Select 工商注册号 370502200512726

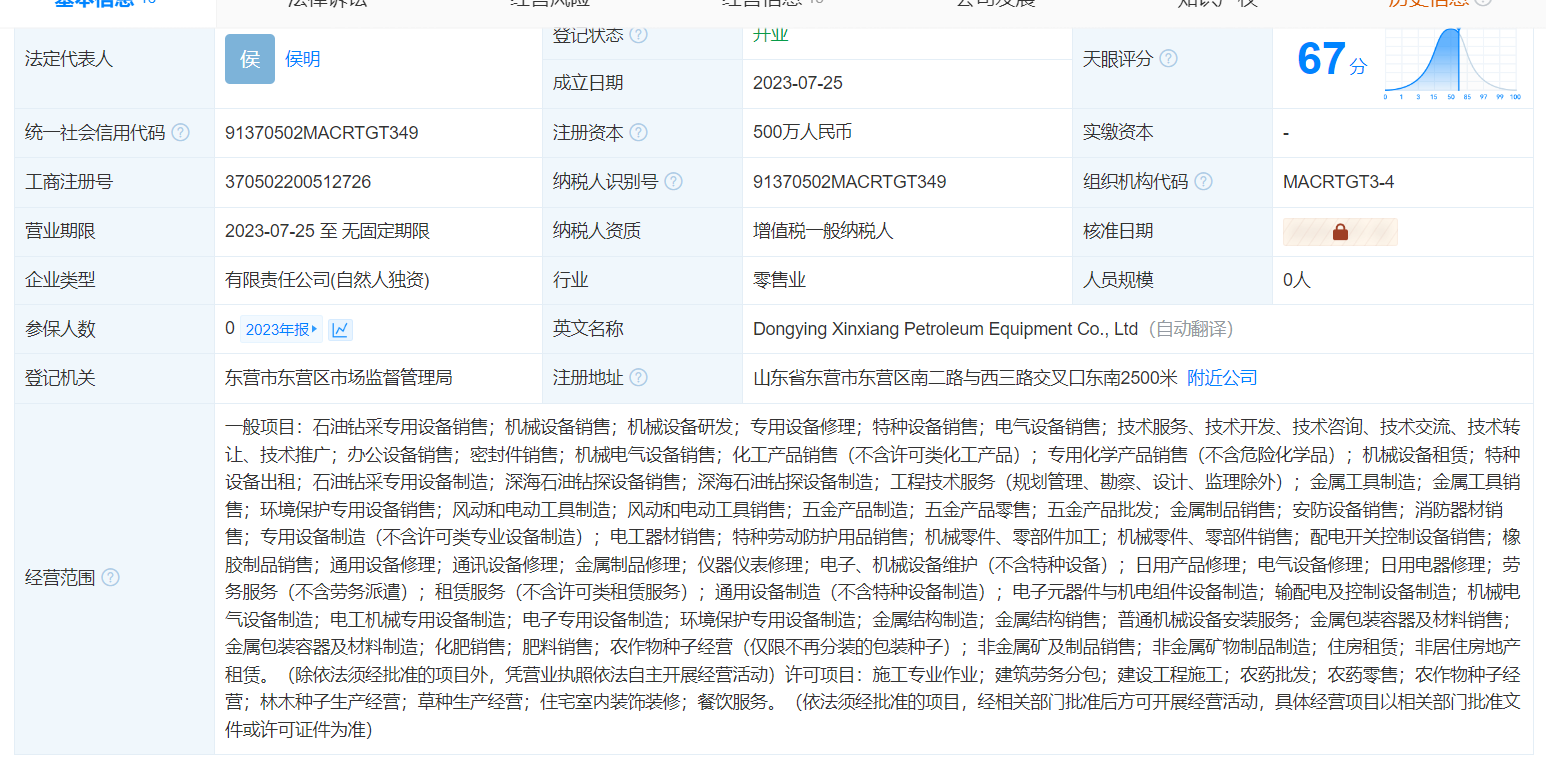tap(298, 181)
